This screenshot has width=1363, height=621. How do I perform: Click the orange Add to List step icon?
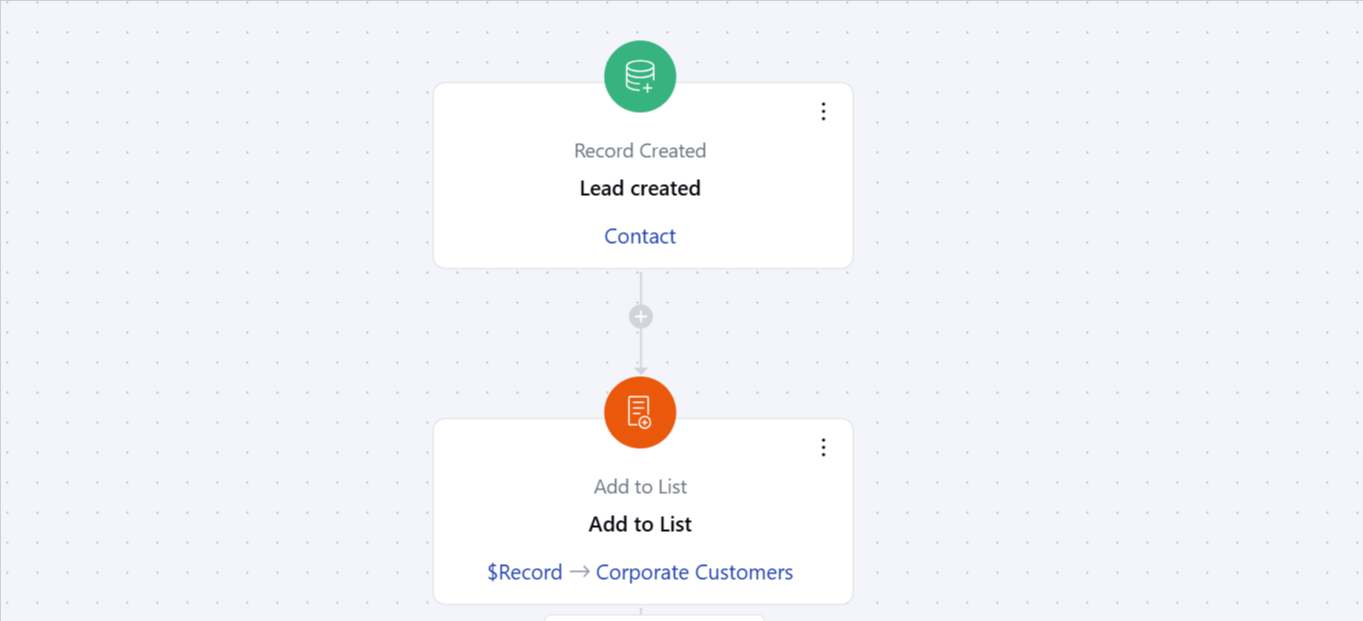point(640,412)
